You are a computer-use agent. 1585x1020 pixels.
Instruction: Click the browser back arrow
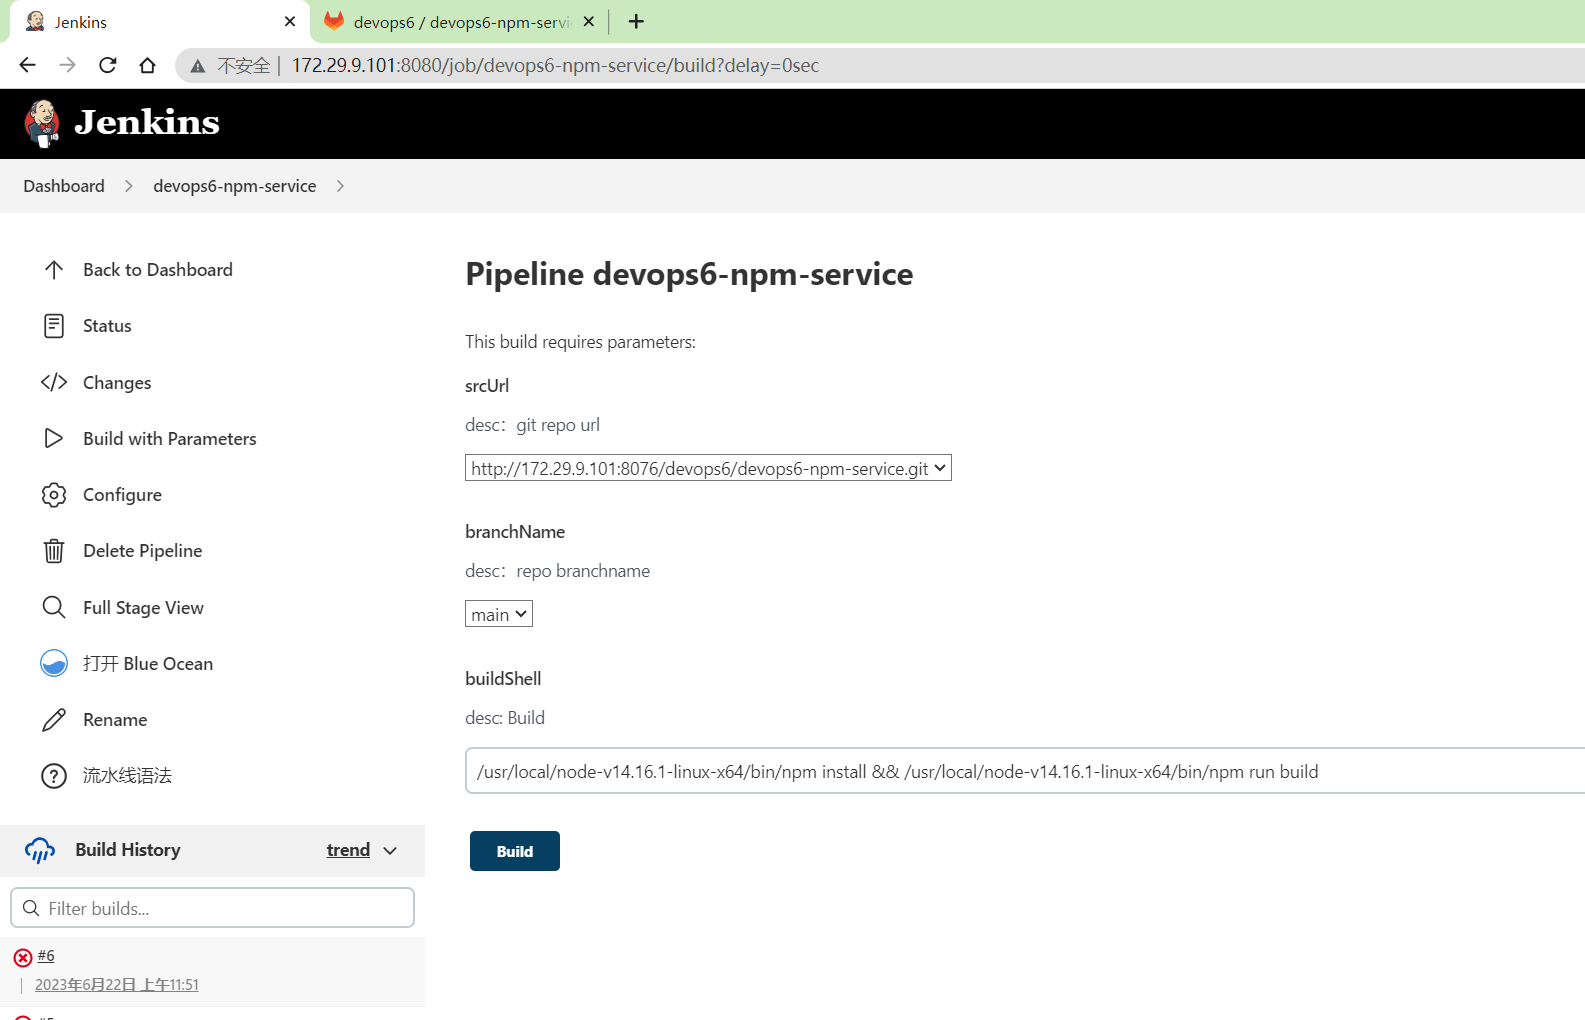[27, 65]
